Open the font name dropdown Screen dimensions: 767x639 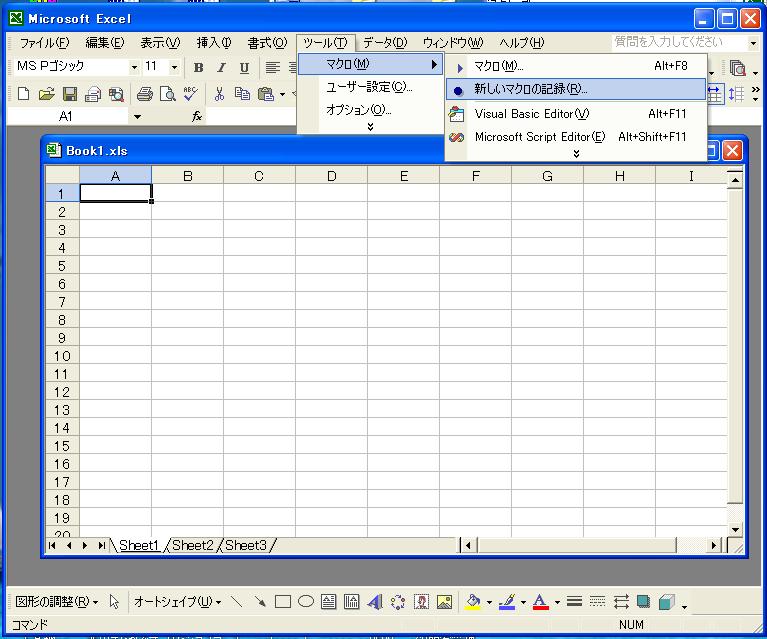coord(135,67)
